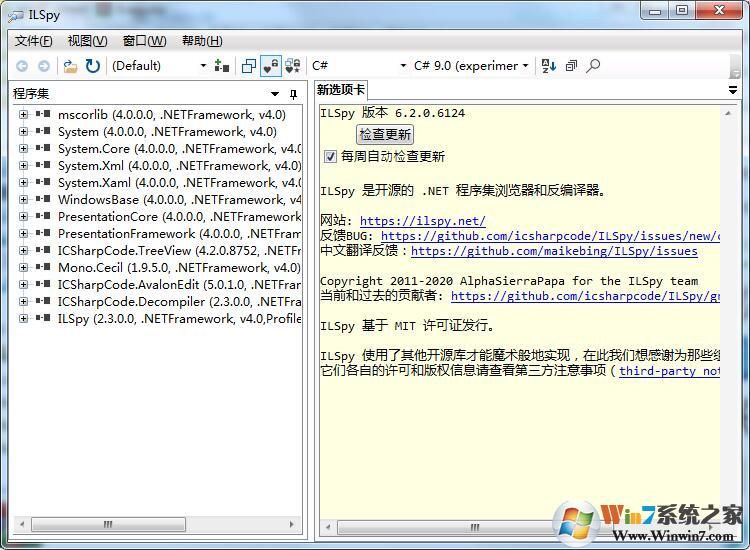Expand the System.Xml assembly node
750x550 pixels.
[x=23, y=165]
